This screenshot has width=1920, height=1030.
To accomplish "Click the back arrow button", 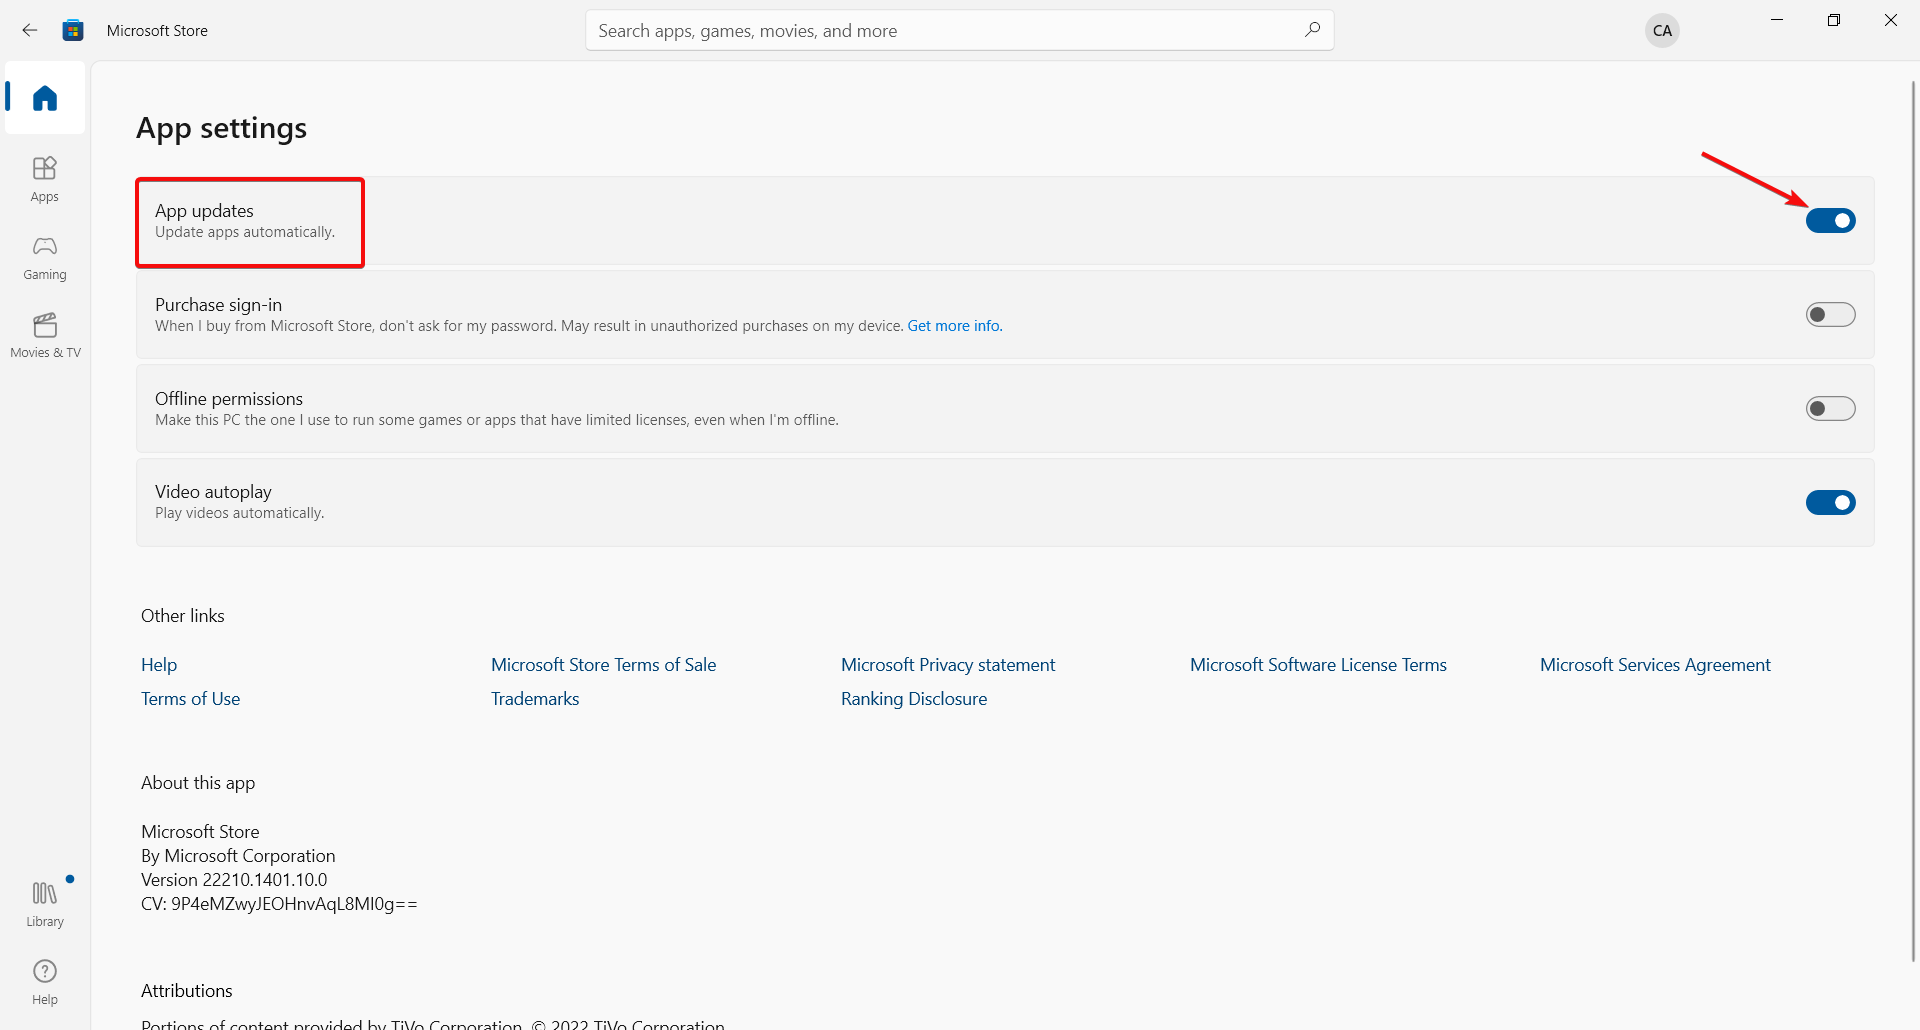I will 30,30.
